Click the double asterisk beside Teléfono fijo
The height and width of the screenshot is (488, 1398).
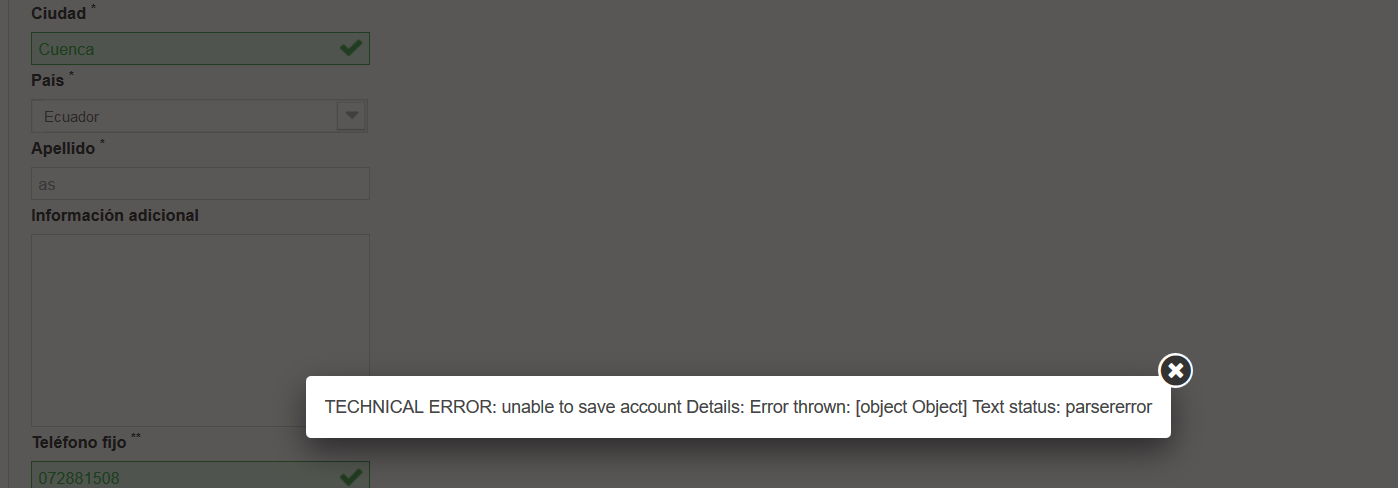136,436
